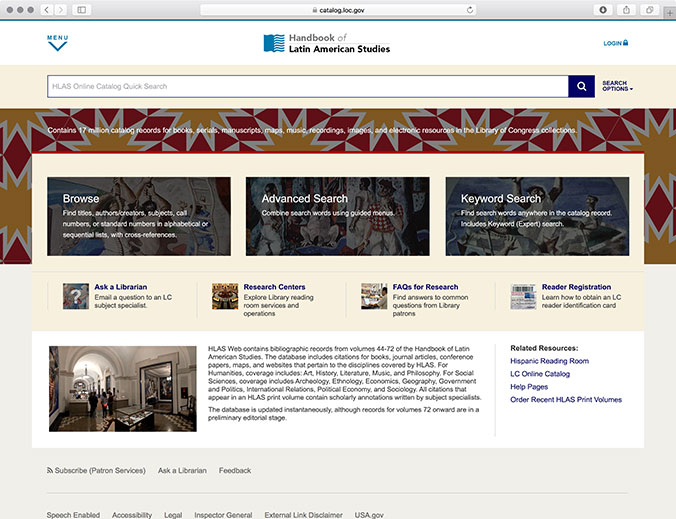Click the FAQs for Research thumbnail icon
This screenshot has width=676, height=519.
[x=374, y=296]
